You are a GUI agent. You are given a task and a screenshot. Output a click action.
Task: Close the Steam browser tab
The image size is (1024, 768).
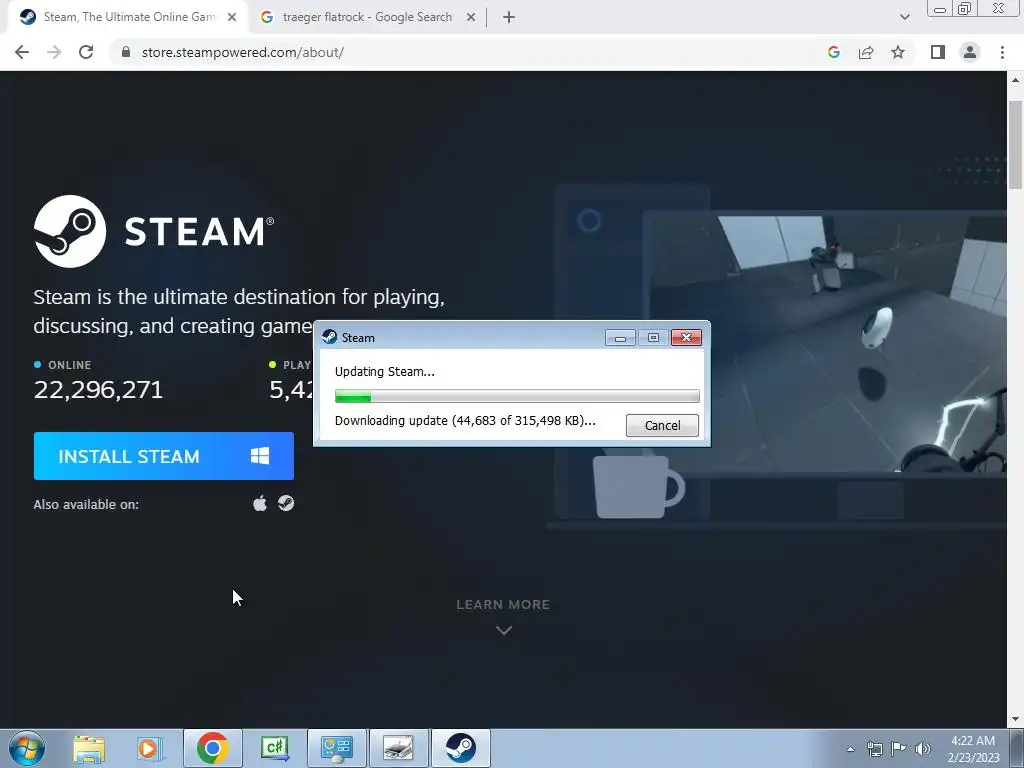point(232,18)
